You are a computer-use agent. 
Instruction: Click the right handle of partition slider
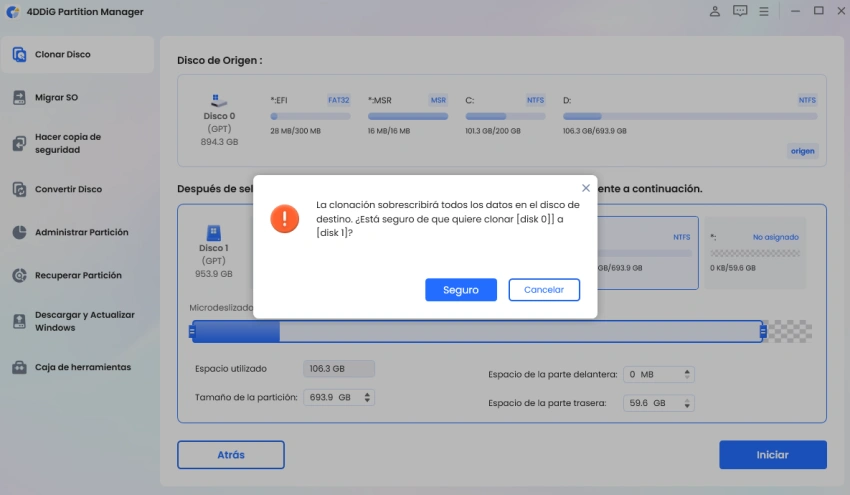point(763,331)
